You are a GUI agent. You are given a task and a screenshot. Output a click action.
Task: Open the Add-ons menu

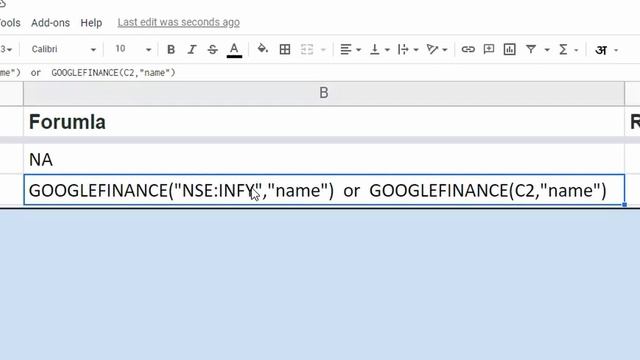pyautogui.click(x=51, y=23)
